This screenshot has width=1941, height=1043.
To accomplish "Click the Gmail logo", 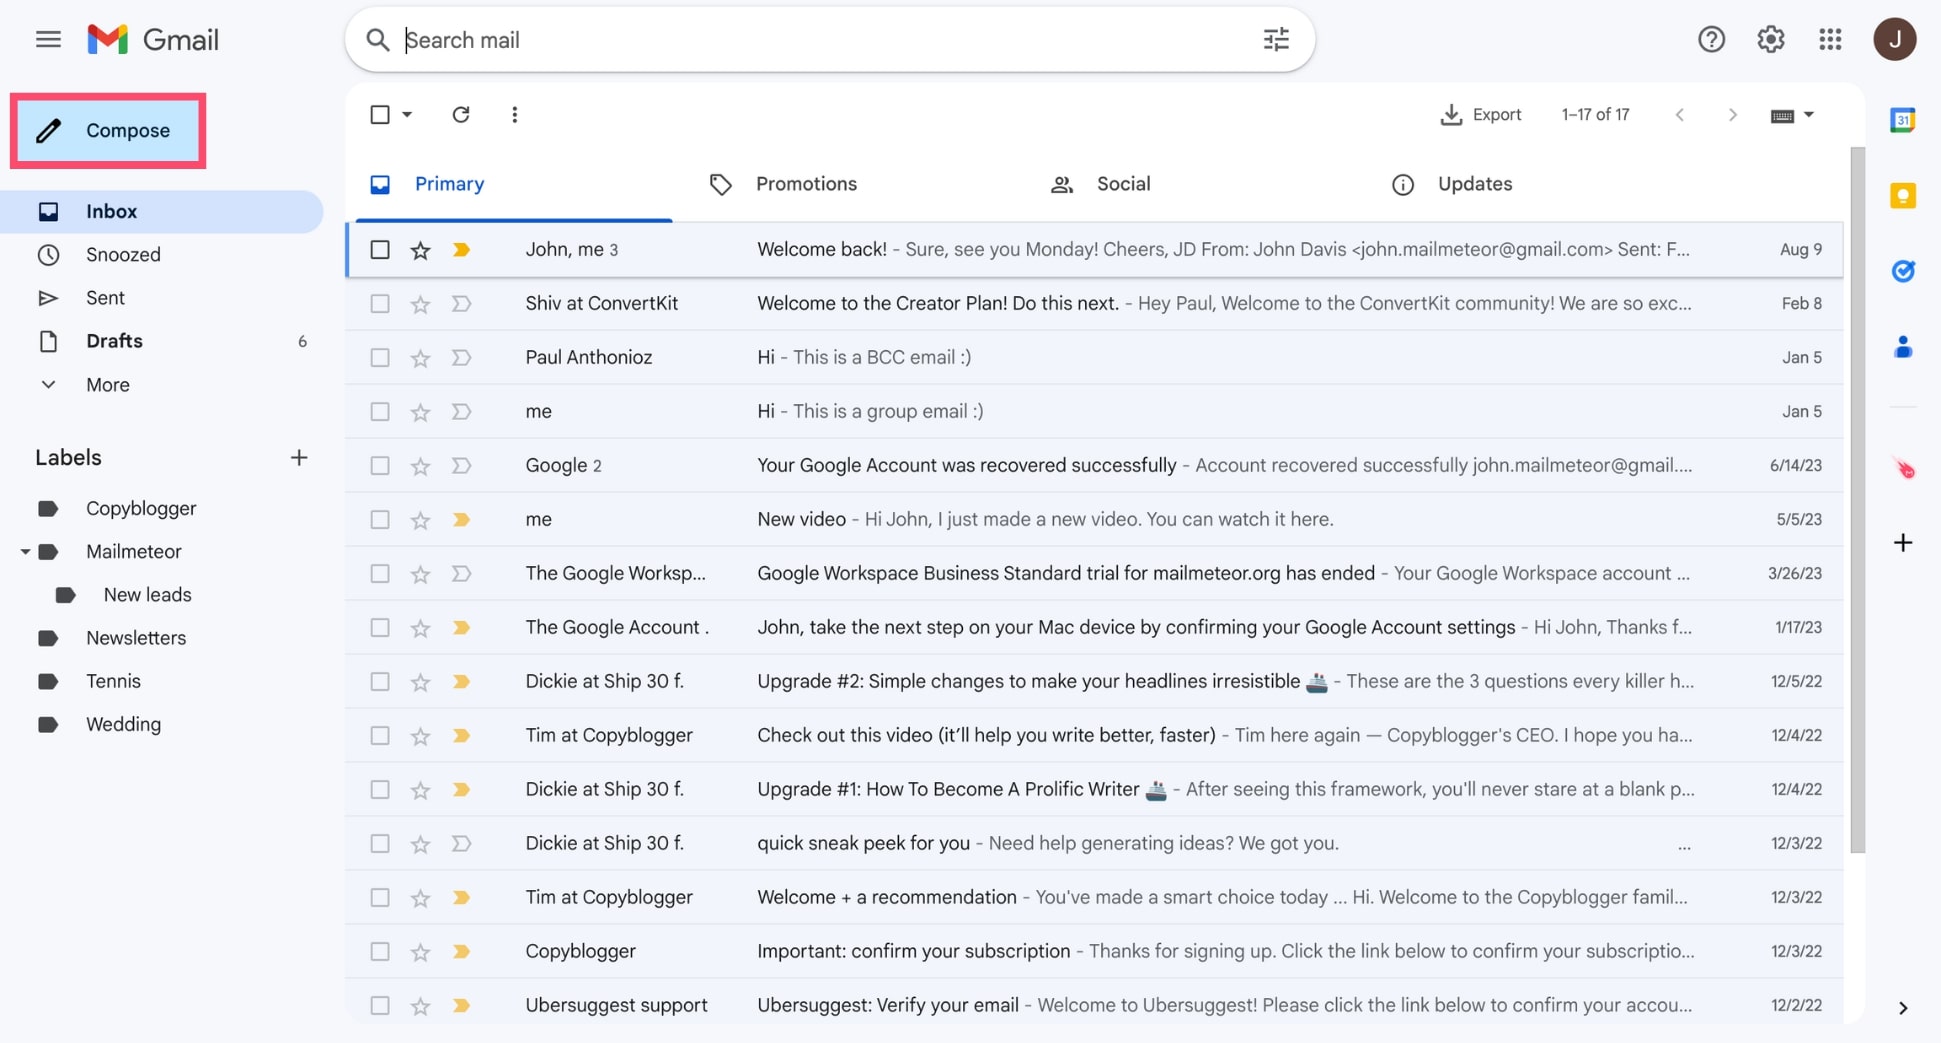I will point(153,40).
